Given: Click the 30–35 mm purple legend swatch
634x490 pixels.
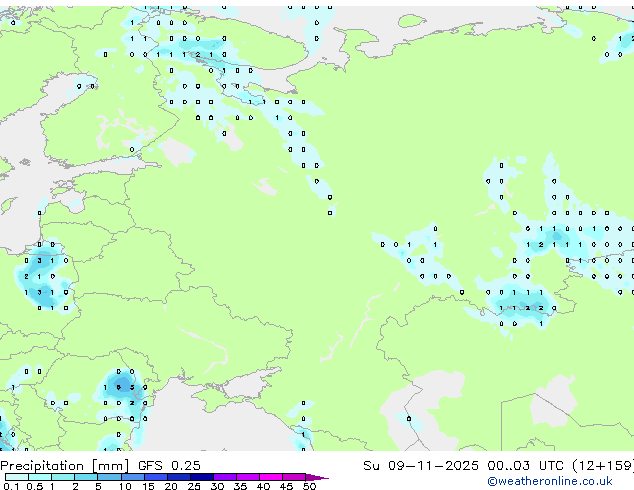Looking at the screenshot, I should point(225,477).
